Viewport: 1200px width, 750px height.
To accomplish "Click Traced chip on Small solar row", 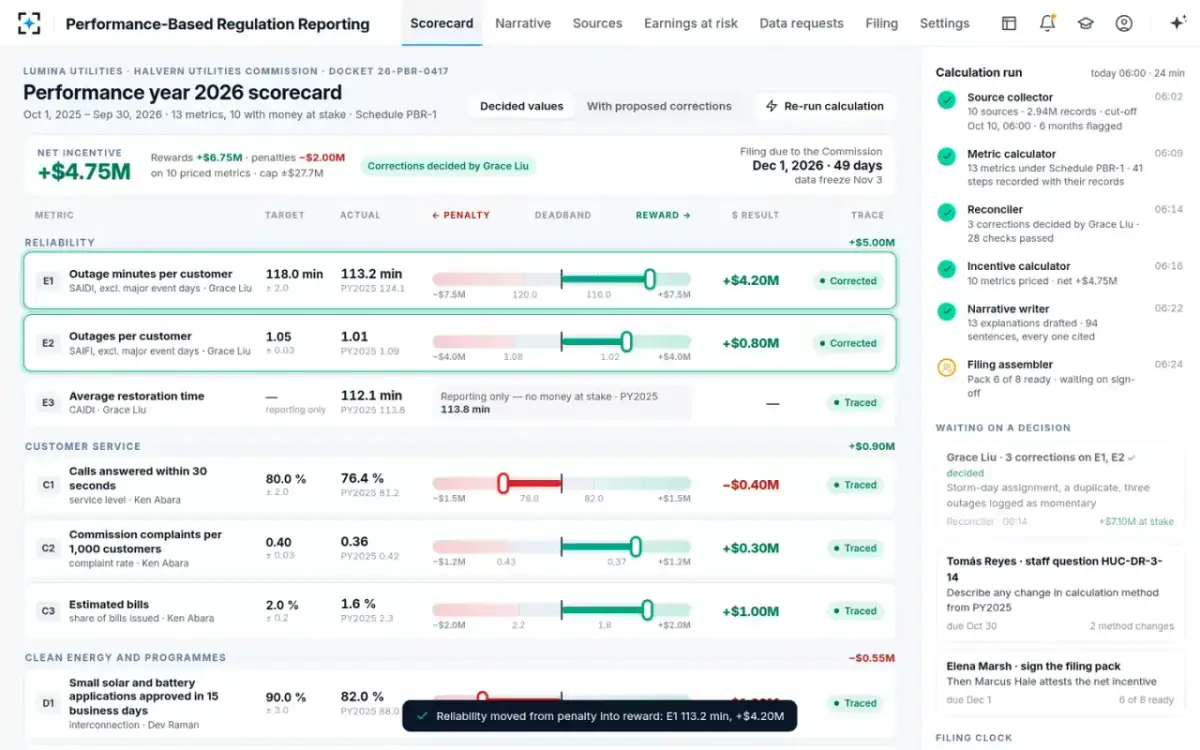I will (855, 703).
